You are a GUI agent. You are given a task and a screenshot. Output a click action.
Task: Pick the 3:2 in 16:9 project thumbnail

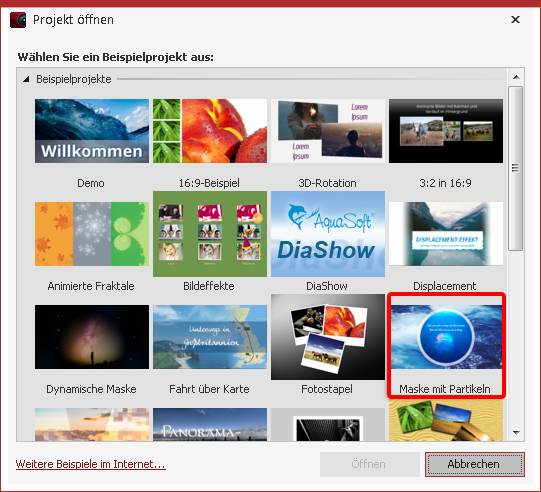(446, 131)
